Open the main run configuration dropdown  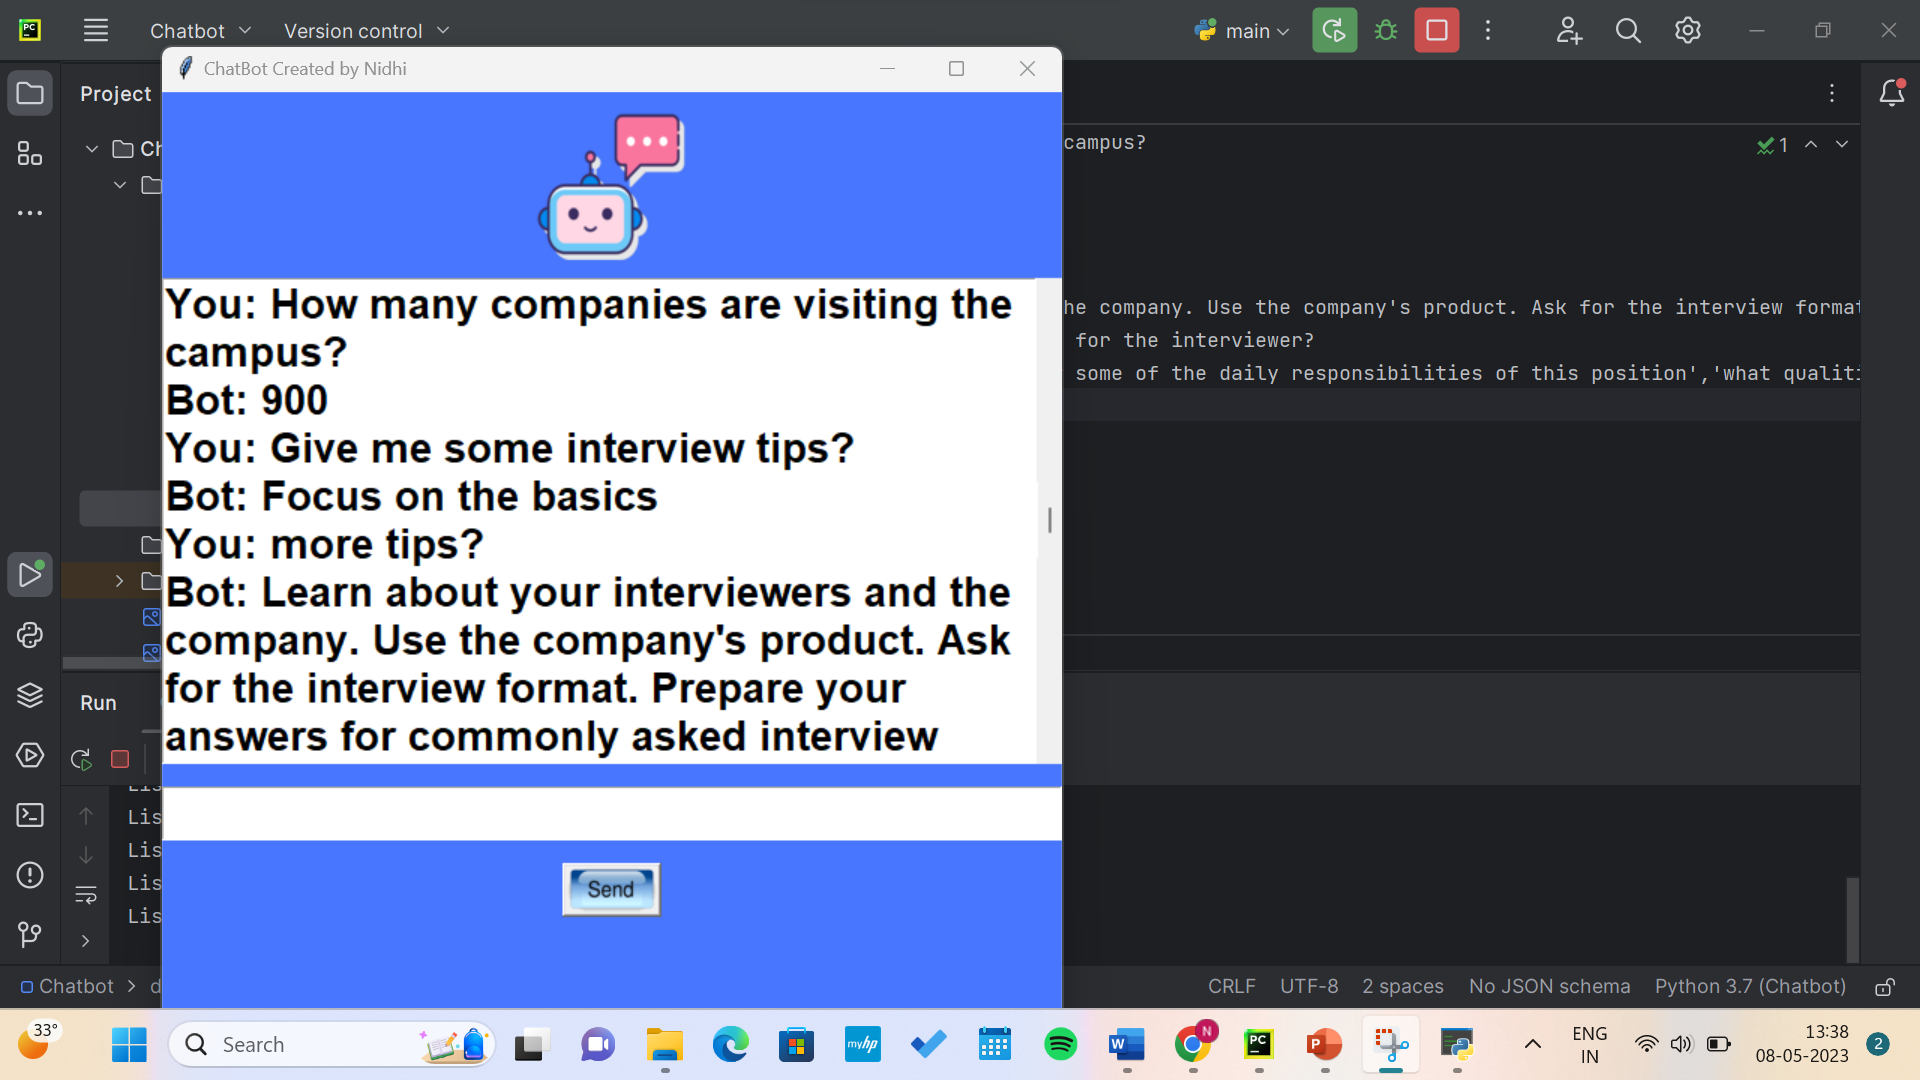(1242, 31)
